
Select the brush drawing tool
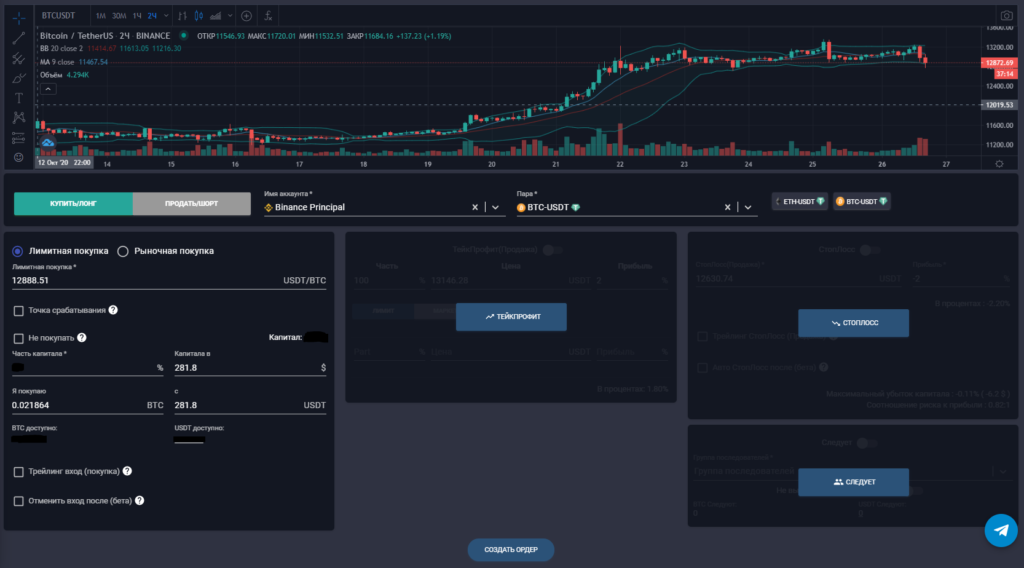tap(18, 78)
